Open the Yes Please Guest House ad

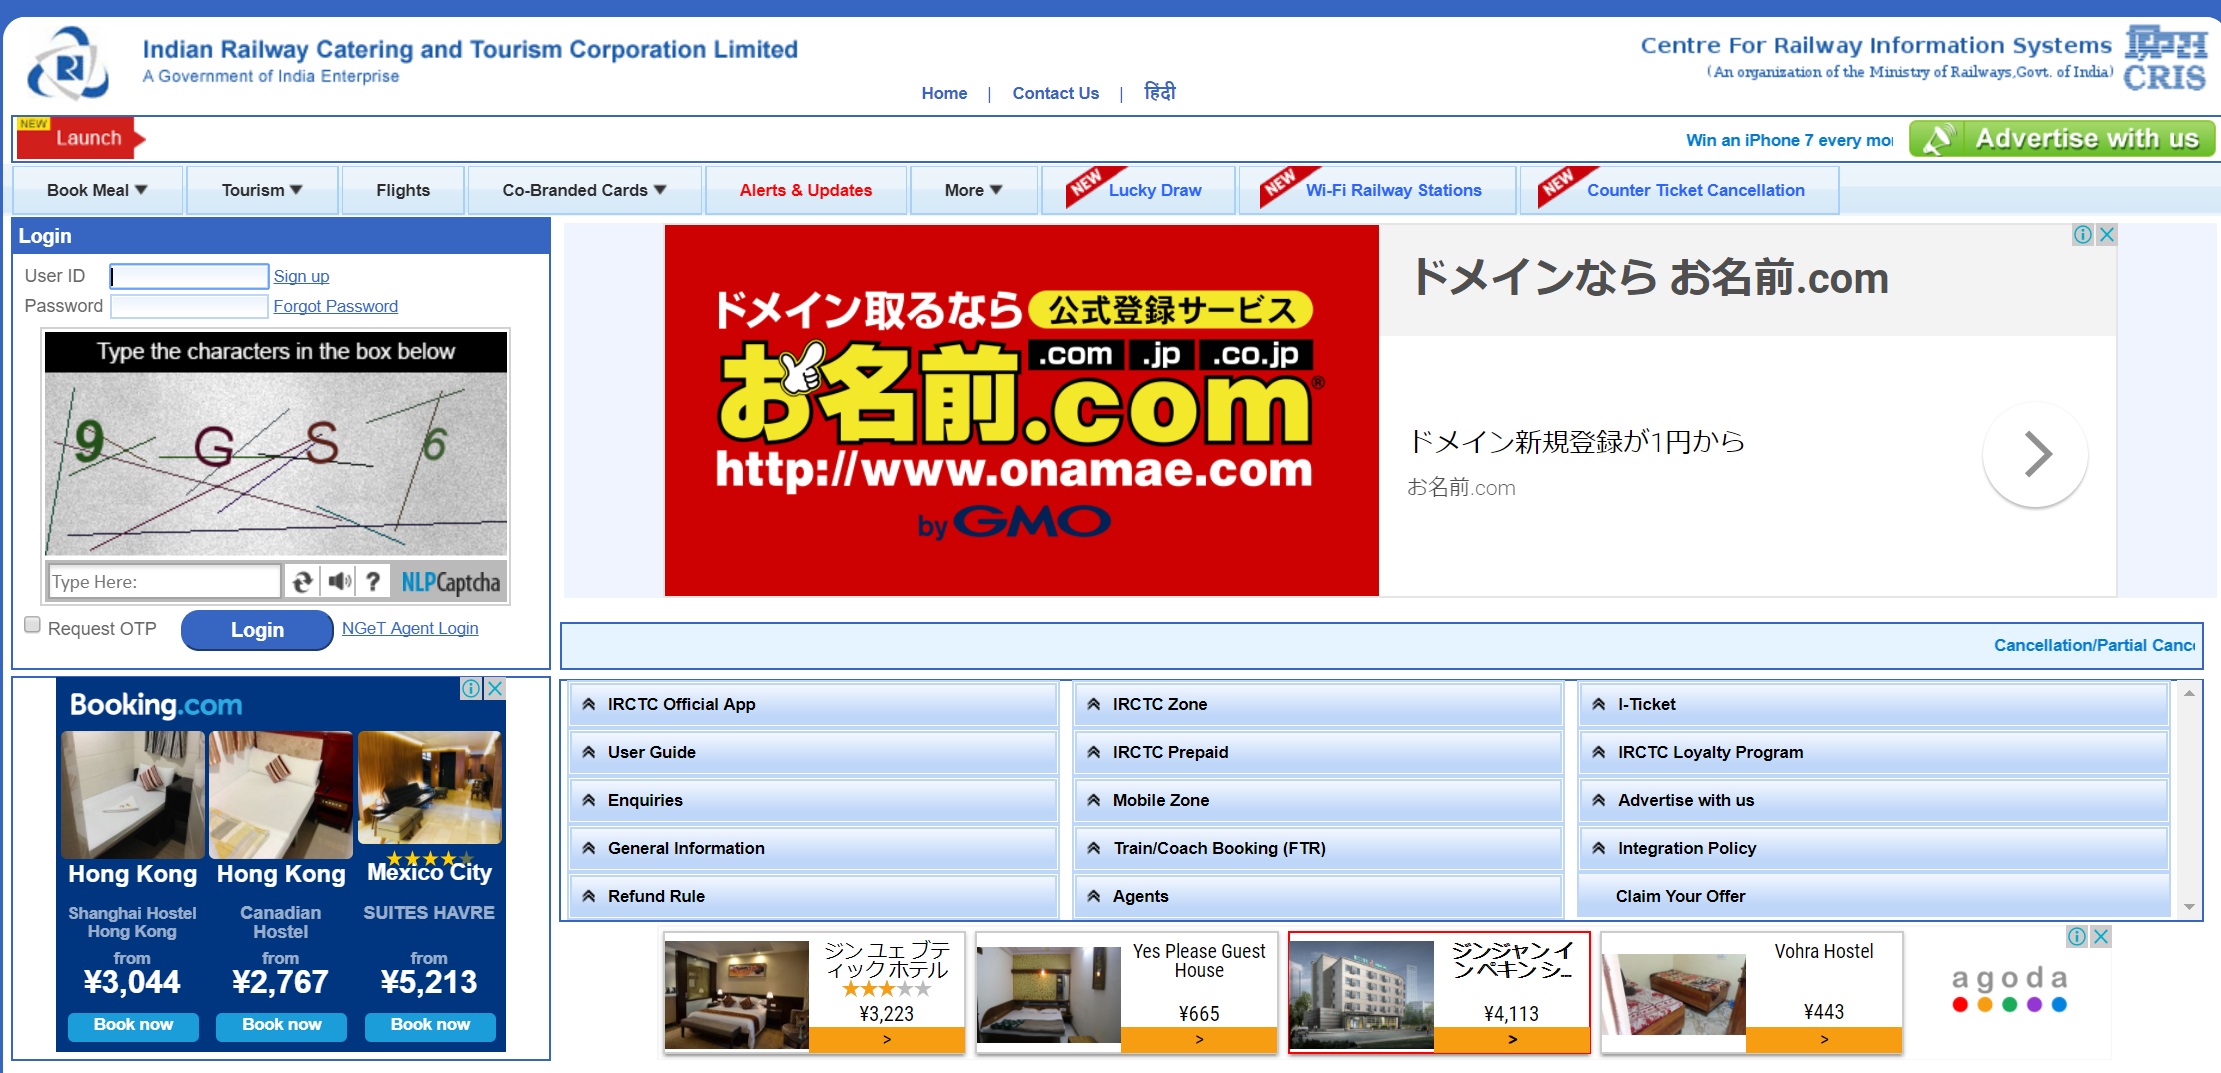tap(1127, 993)
